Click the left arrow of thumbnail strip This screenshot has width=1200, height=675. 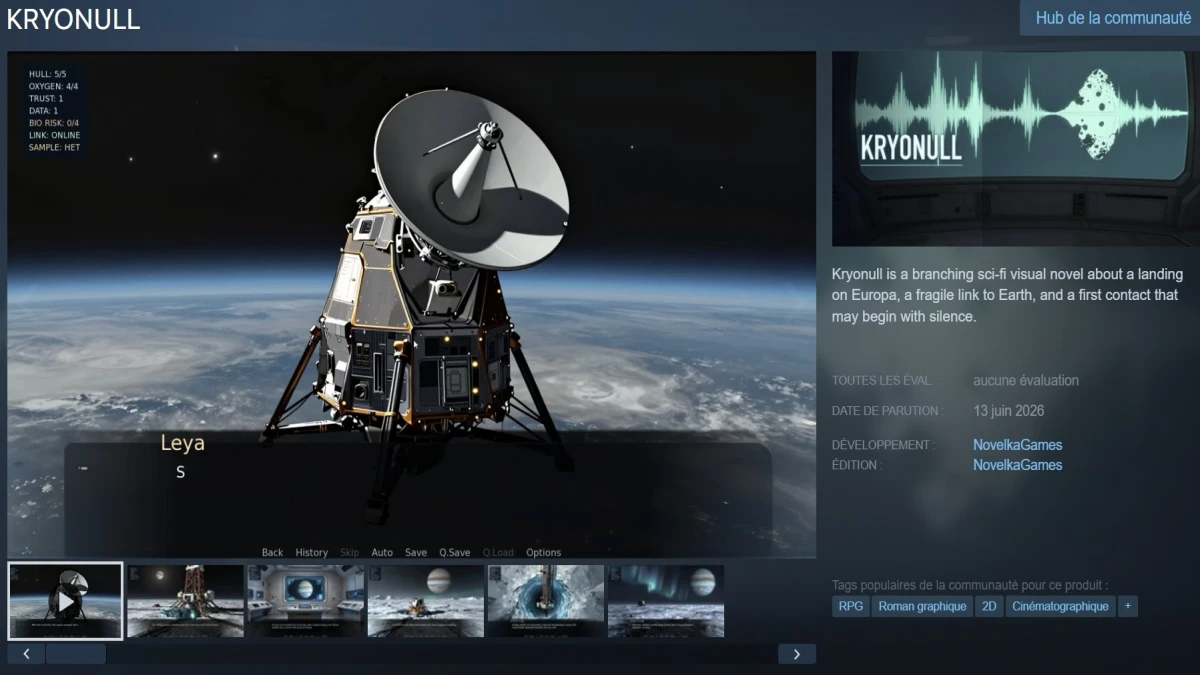click(26, 654)
